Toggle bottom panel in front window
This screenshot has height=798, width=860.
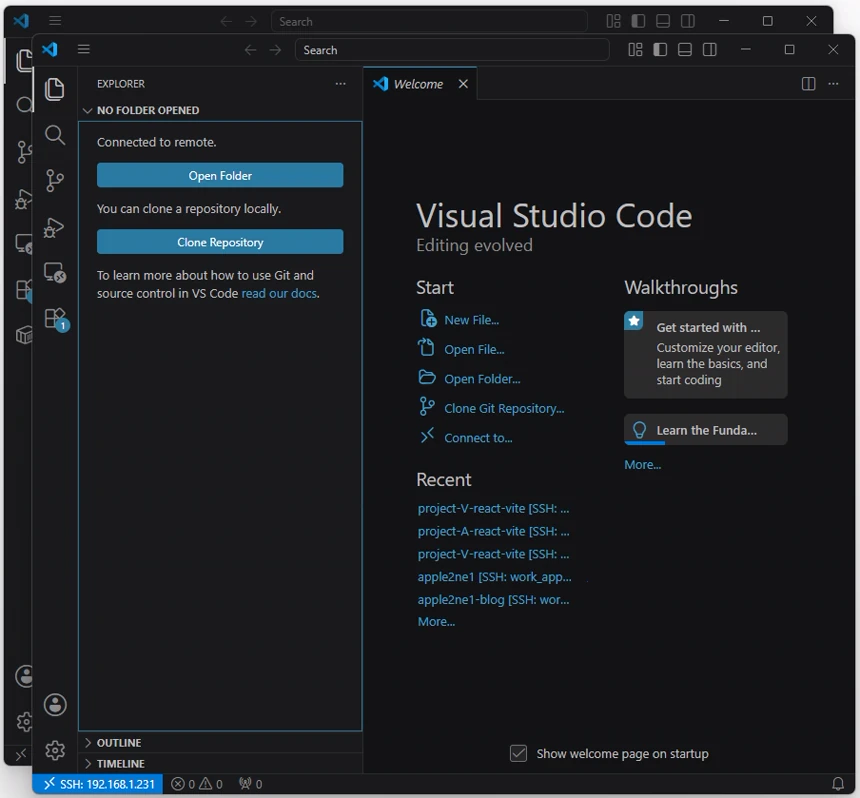tap(684, 50)
